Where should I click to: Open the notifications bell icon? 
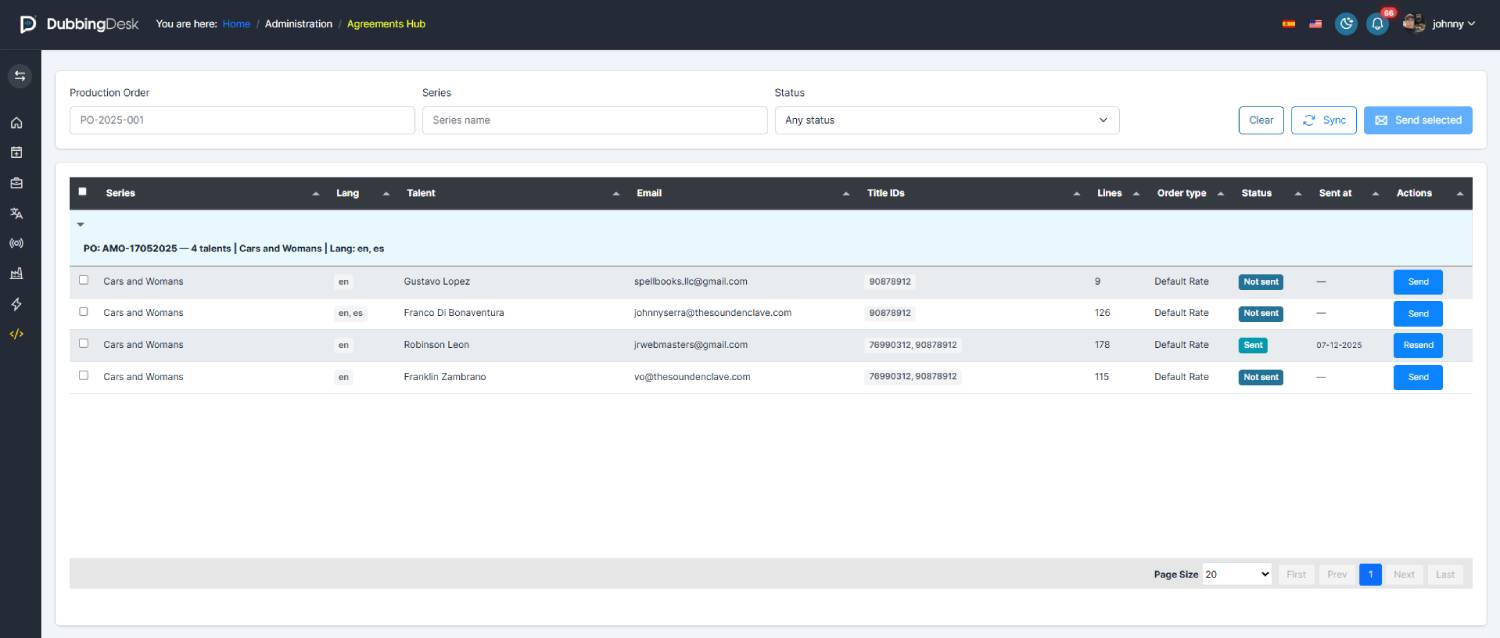point(1378,24)
